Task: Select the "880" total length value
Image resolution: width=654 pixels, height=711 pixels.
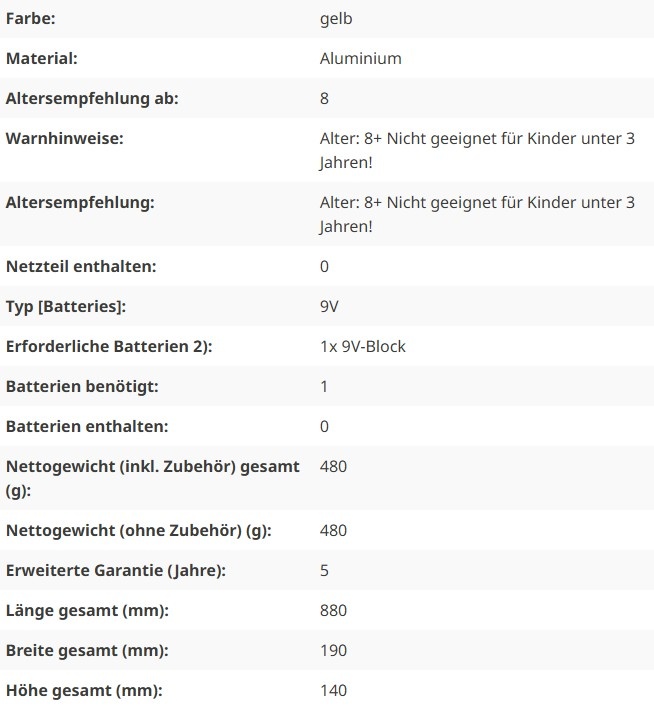Action: click(333, 610)
